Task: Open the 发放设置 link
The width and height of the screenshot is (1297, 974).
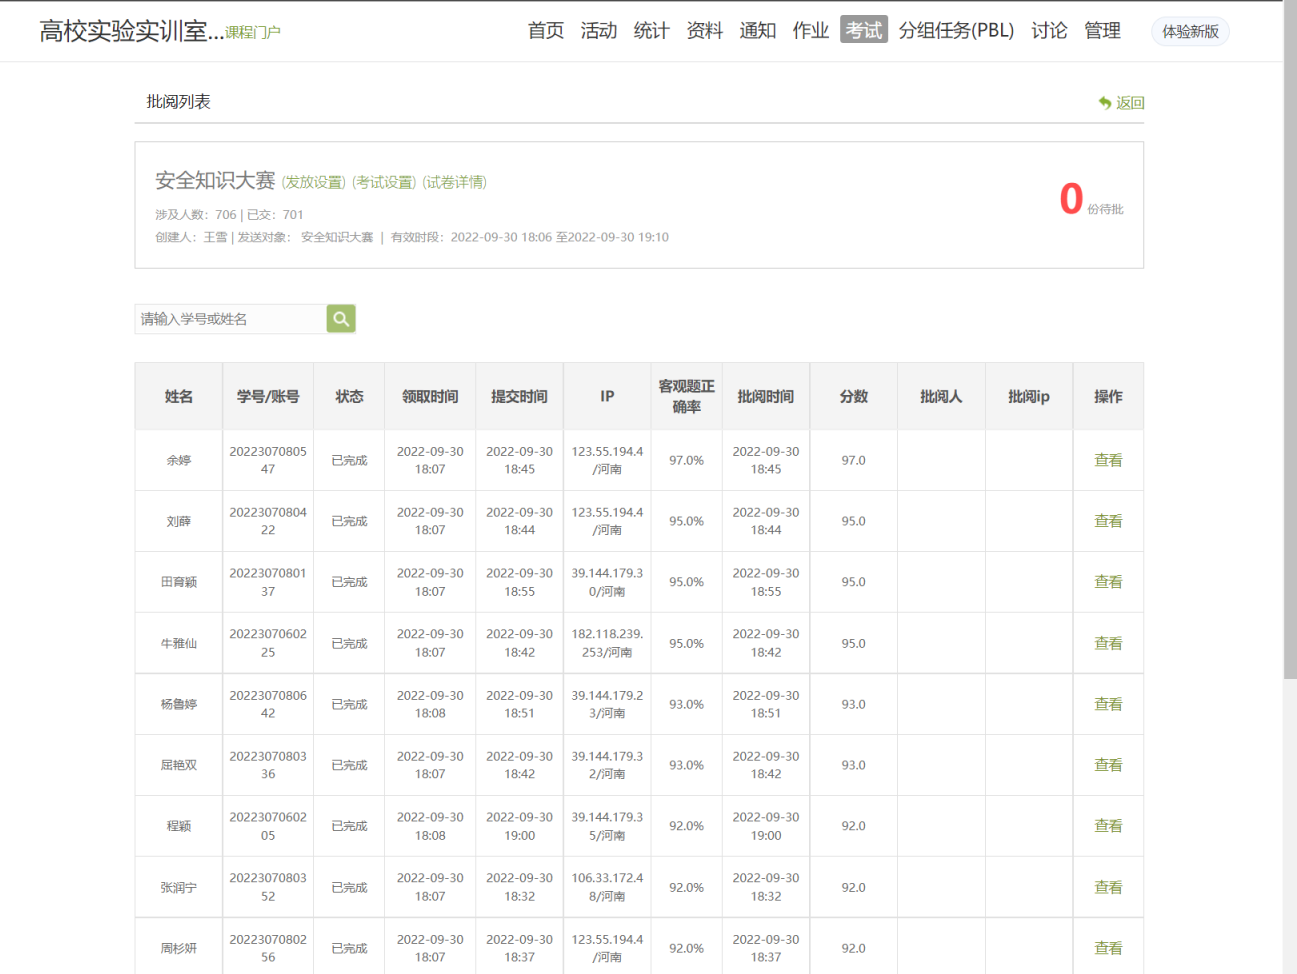Action: coord(313,182)
